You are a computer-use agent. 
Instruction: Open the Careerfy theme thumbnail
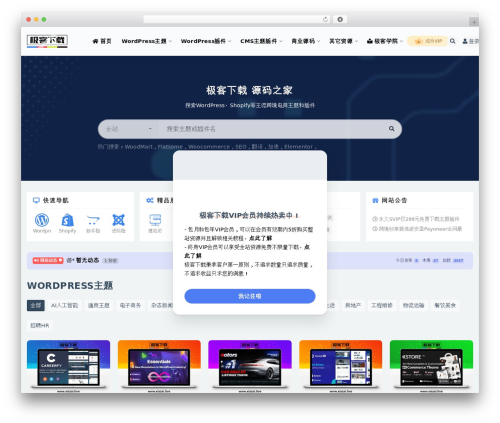(x=68, y=366)
